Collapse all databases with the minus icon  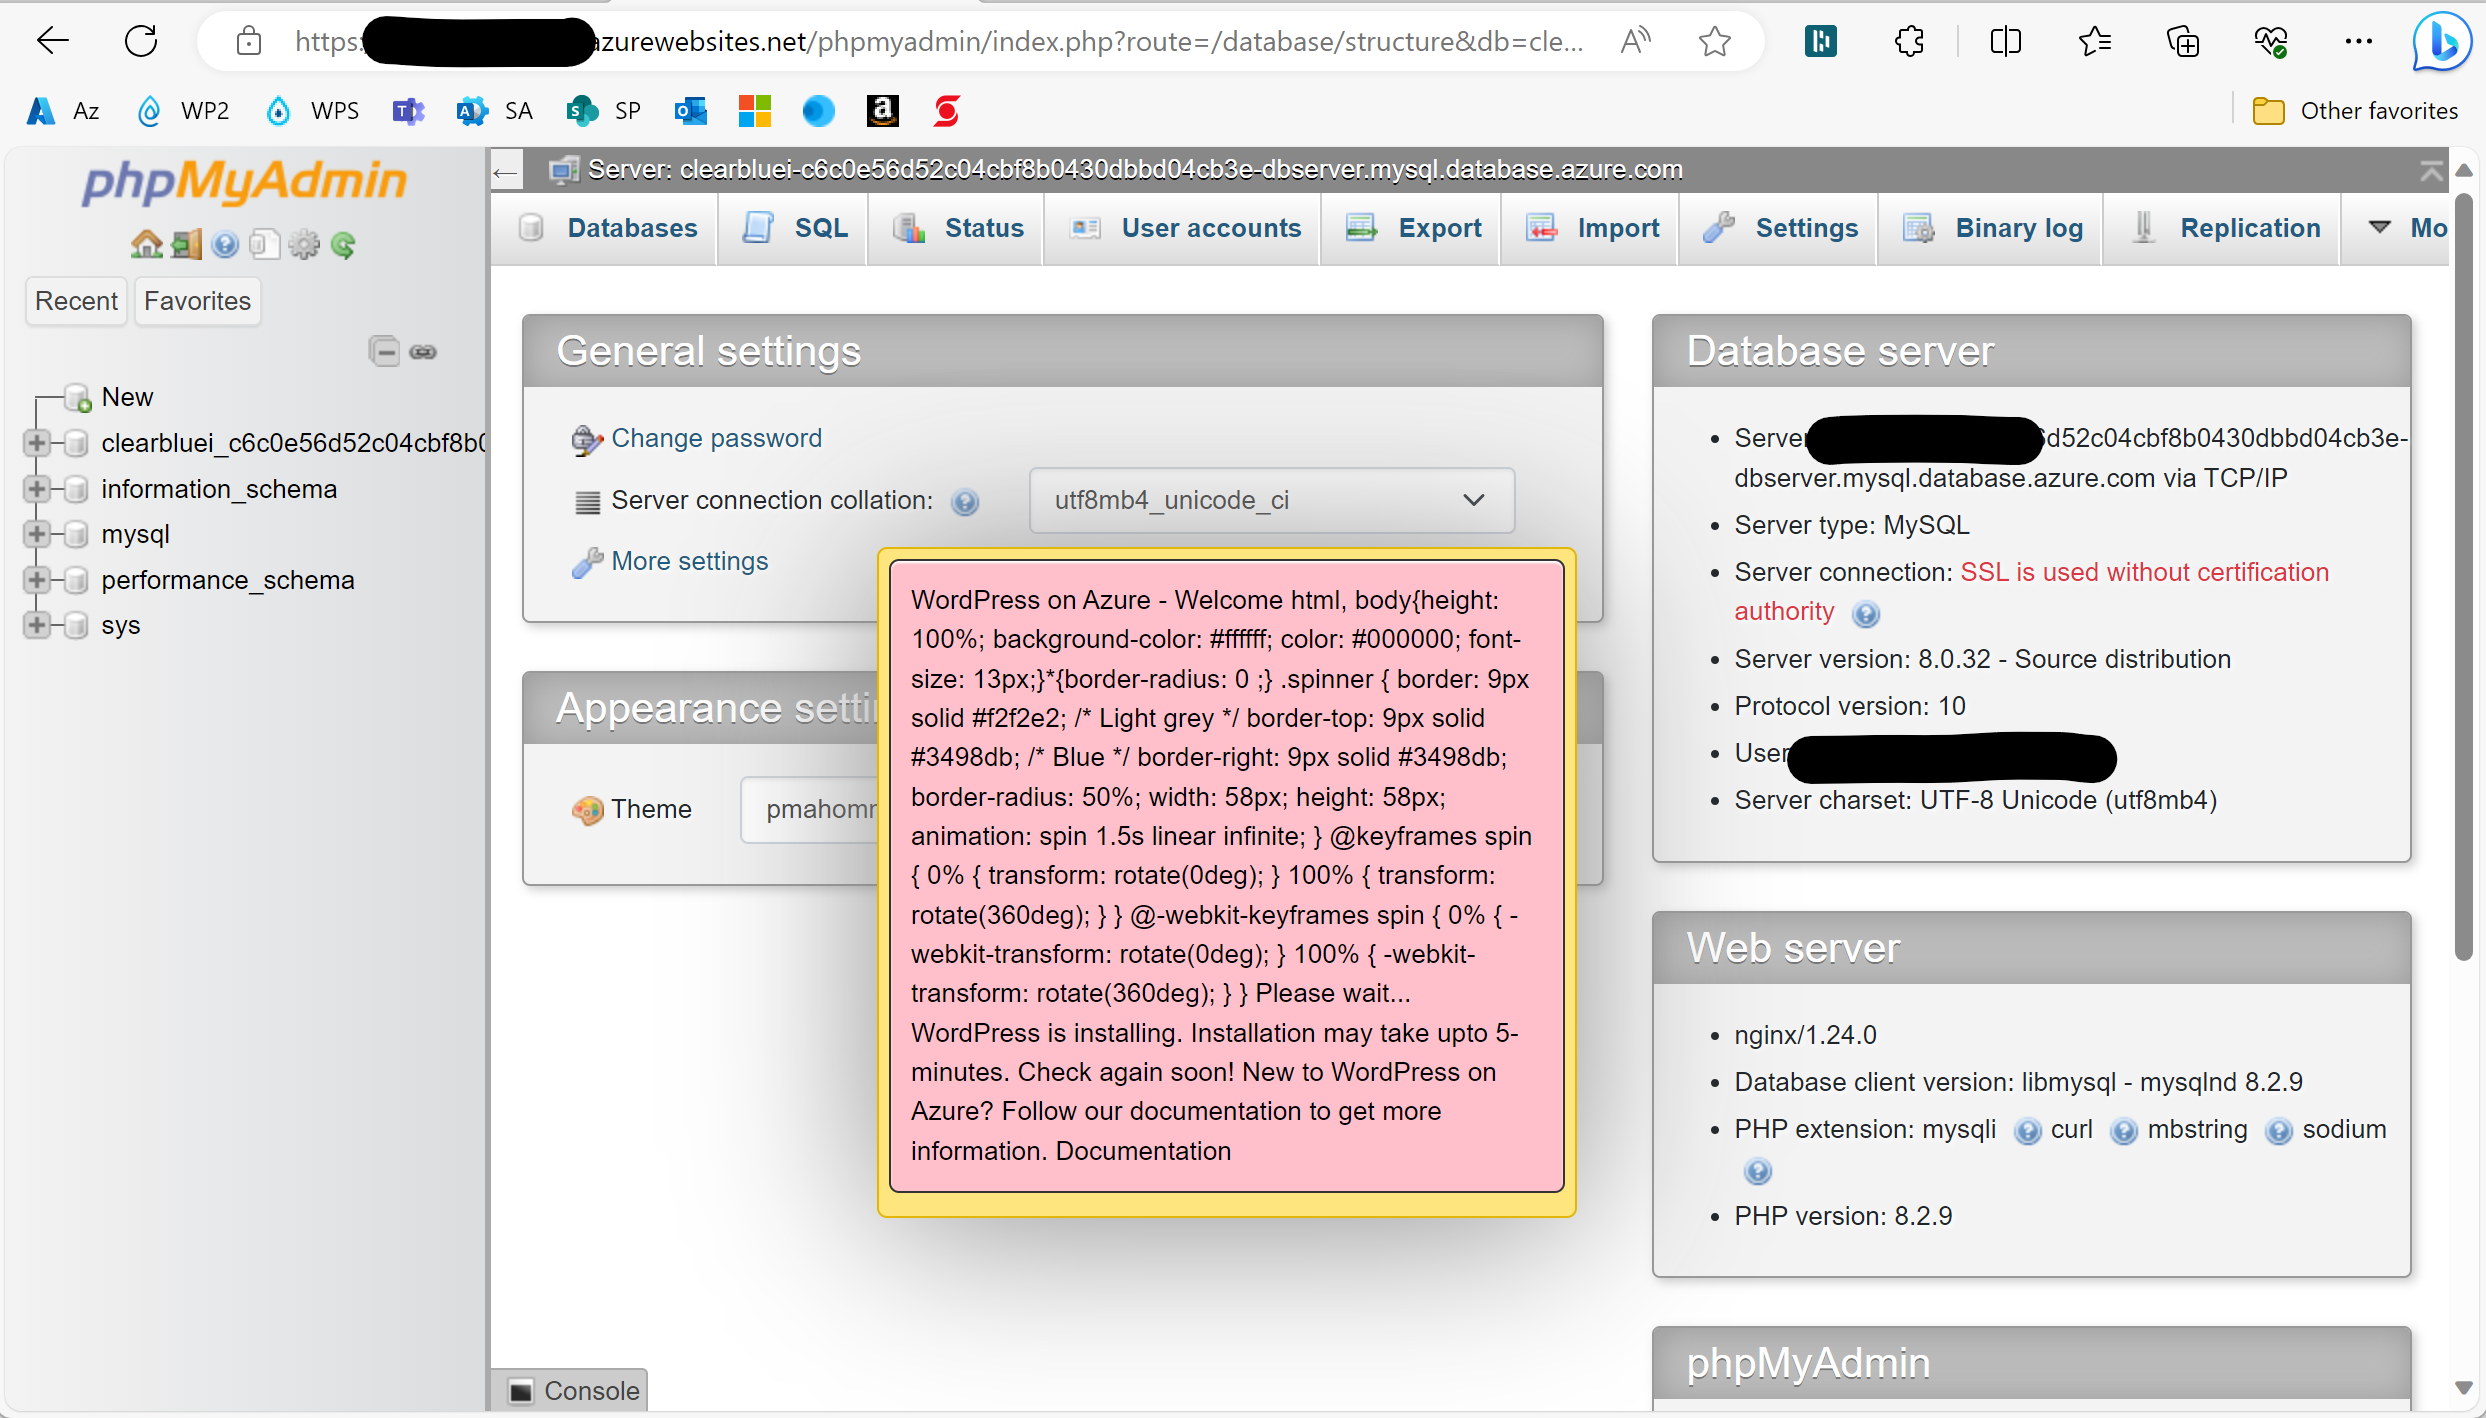384,351
